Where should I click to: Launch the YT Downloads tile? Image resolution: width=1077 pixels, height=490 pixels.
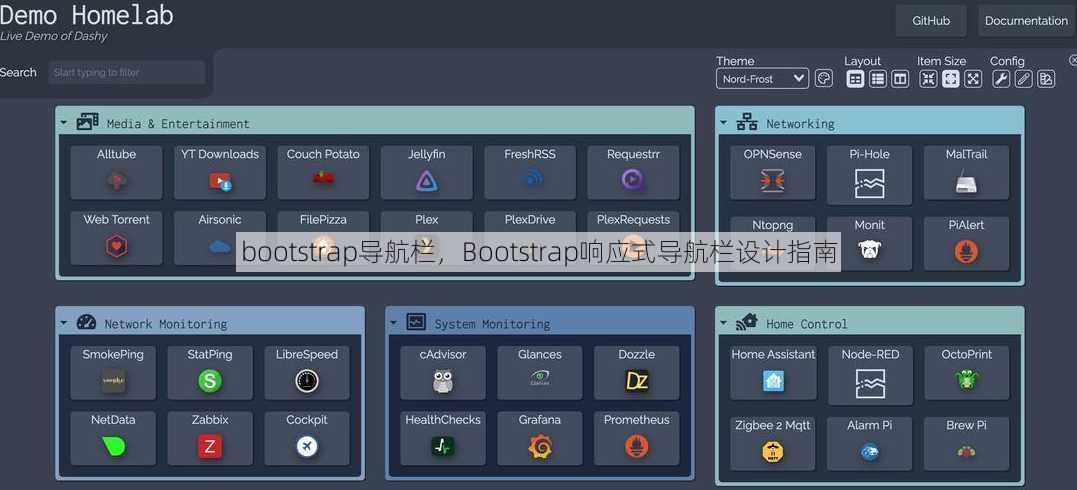(220, 172)
